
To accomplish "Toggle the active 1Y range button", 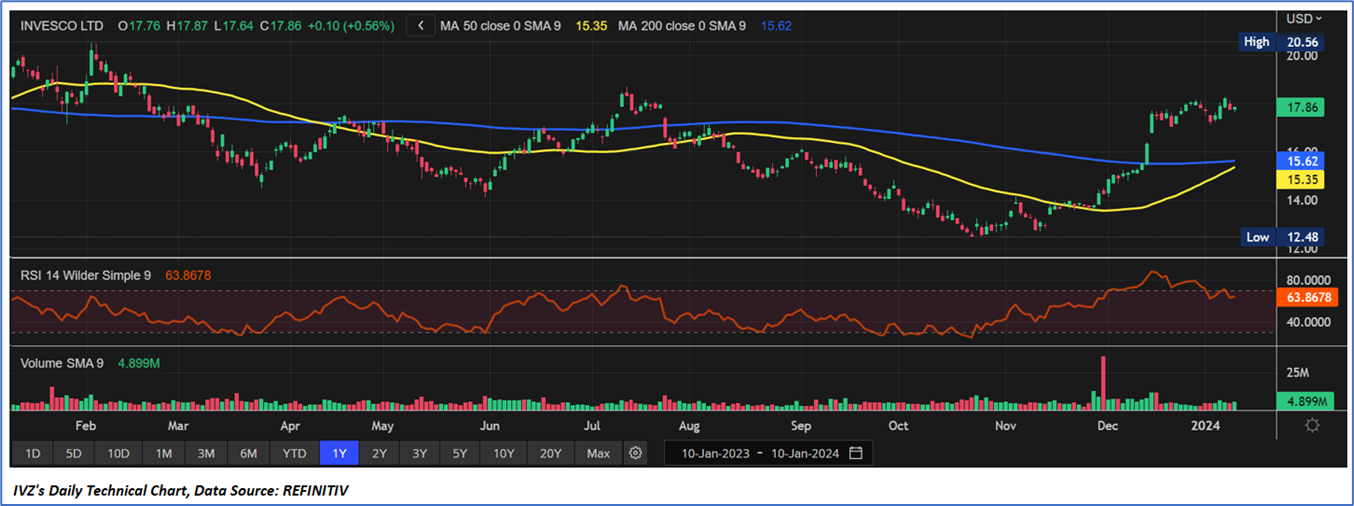I will click(x=339, y=453).
